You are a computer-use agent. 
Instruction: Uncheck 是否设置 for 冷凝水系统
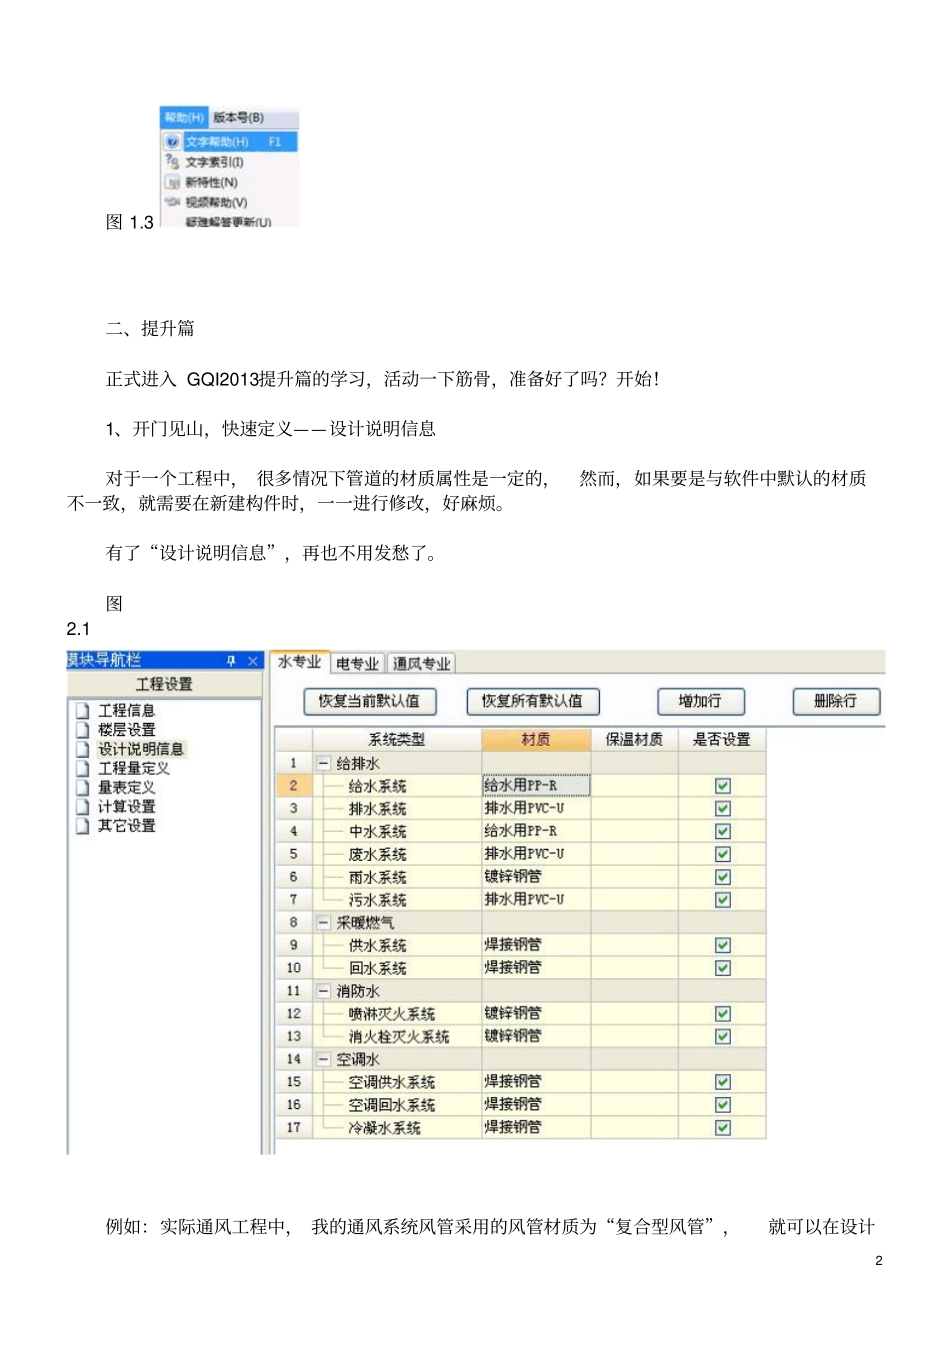(x=723, y=1128)
